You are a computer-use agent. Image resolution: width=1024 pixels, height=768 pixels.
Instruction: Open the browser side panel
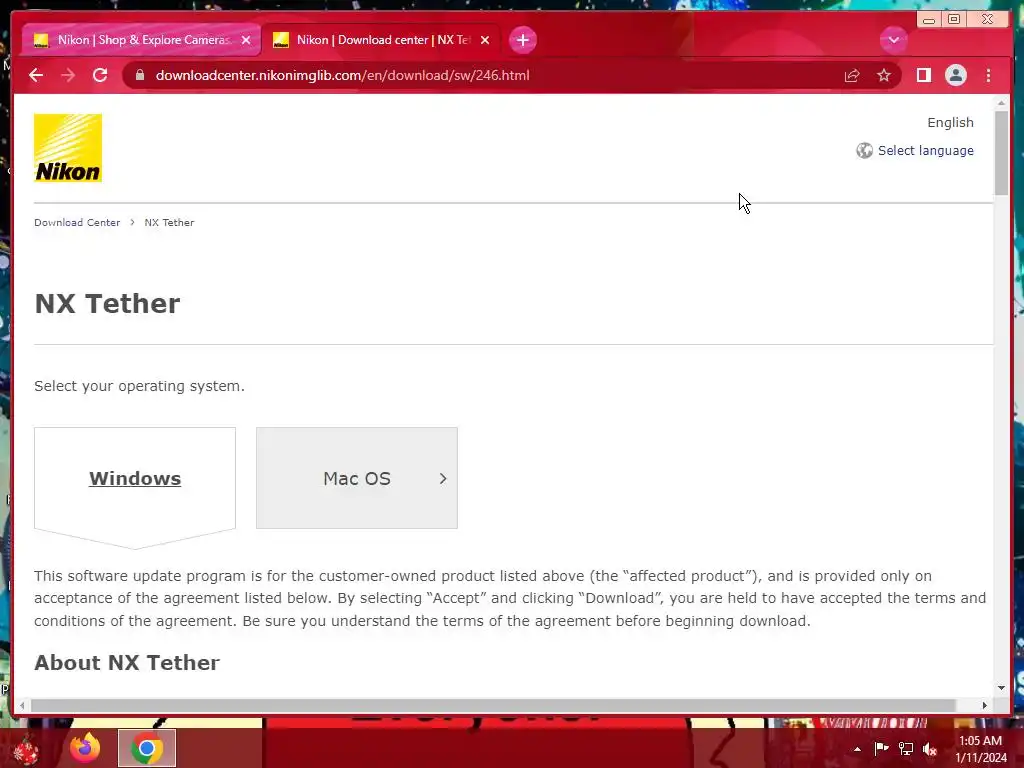[923, 75]
